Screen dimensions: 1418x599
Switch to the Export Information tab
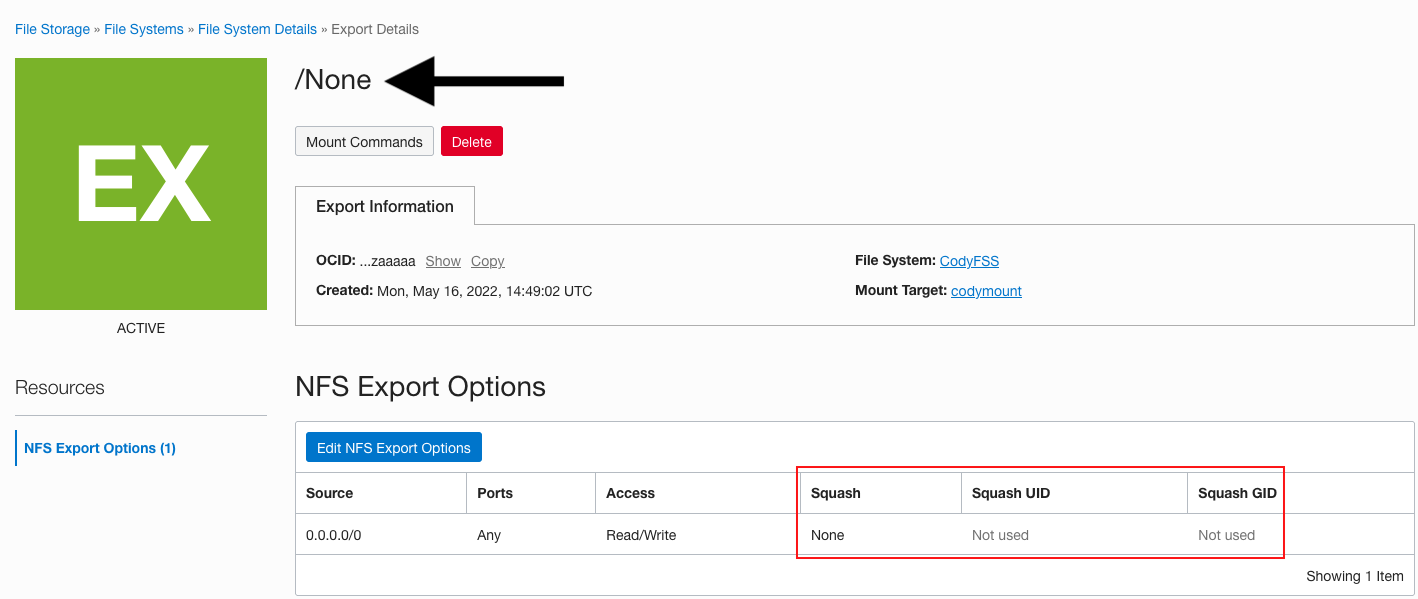tap(386, 206)
